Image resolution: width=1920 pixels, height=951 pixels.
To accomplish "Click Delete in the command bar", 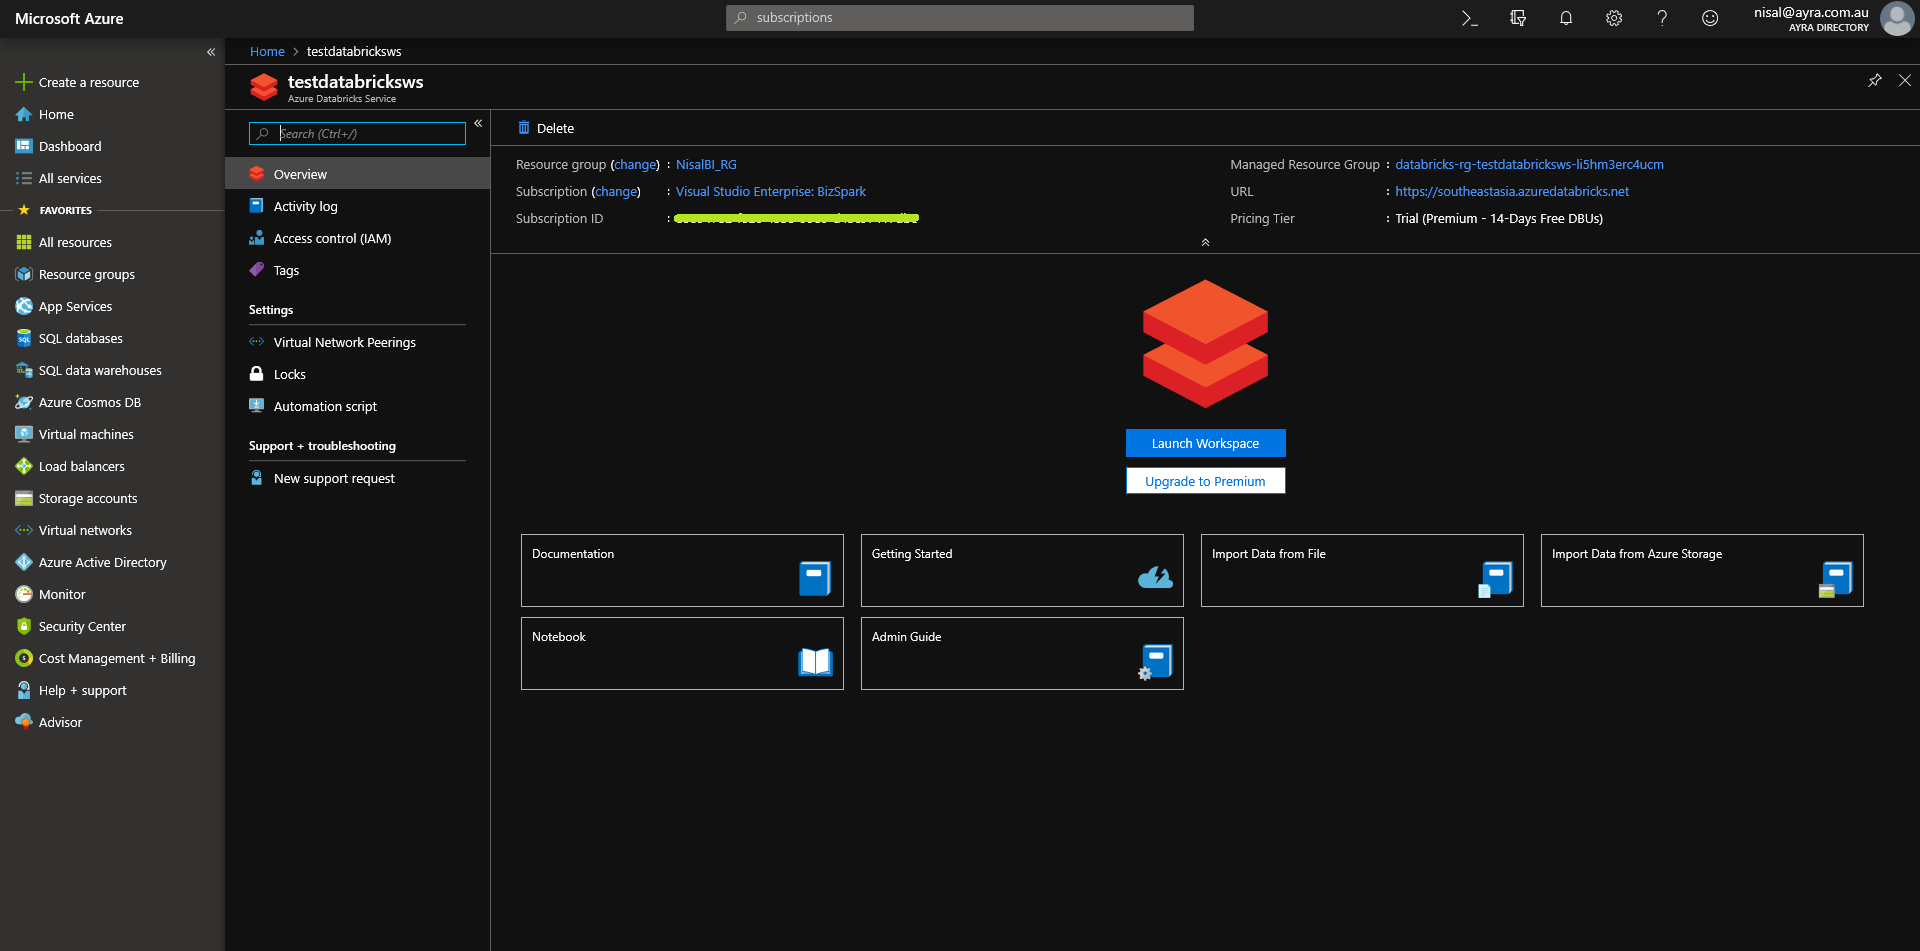I will tap(546, 128).
